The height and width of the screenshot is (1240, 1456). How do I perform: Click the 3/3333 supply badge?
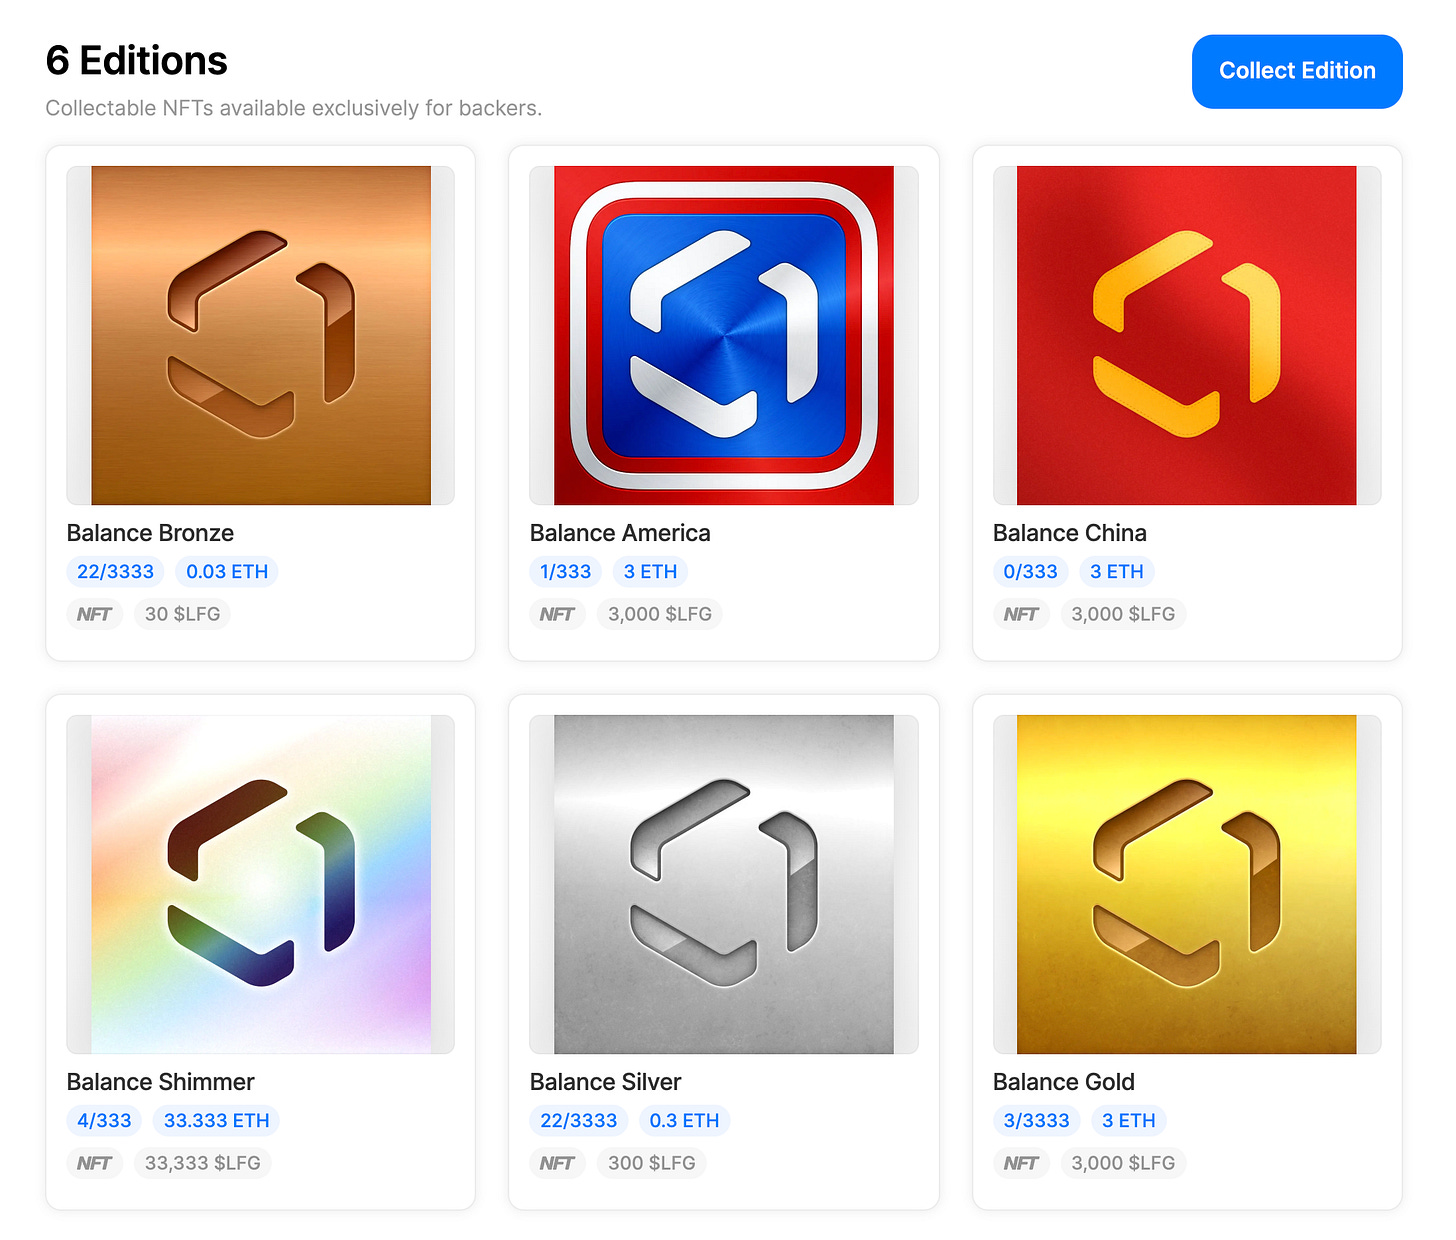[1037, 1121]
